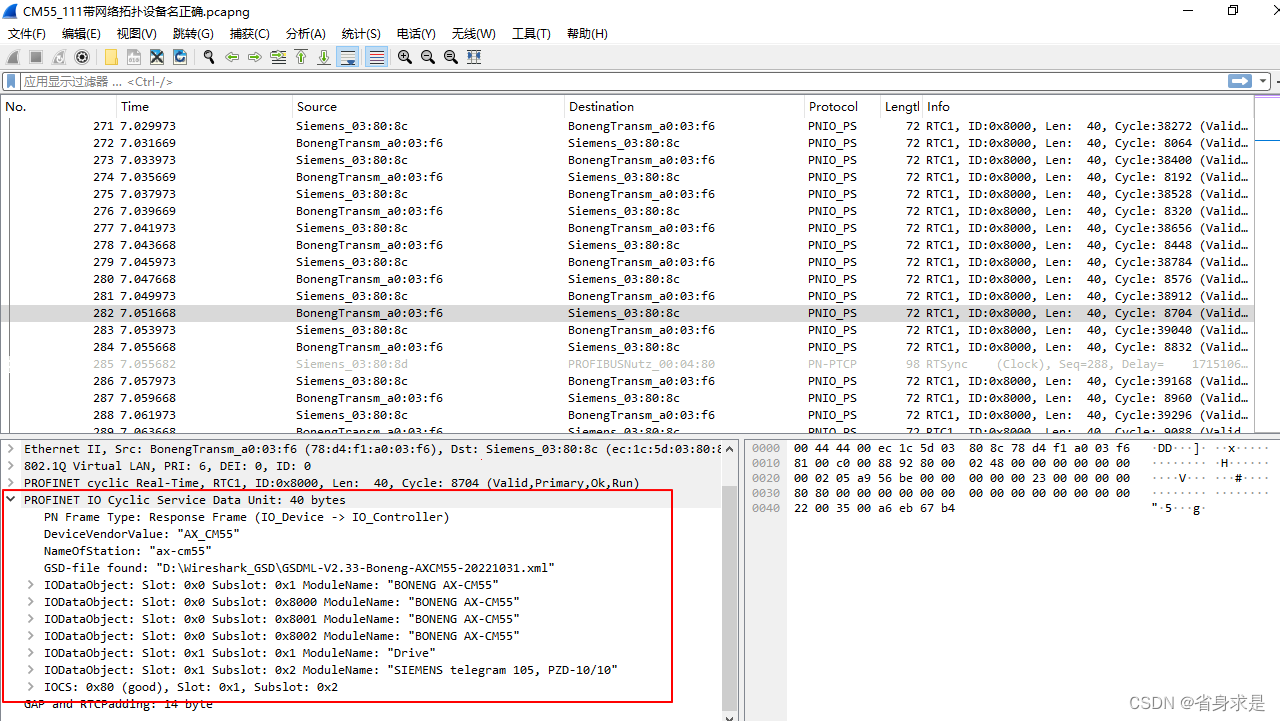Open a capture file via folder icon

coord(111,57)
